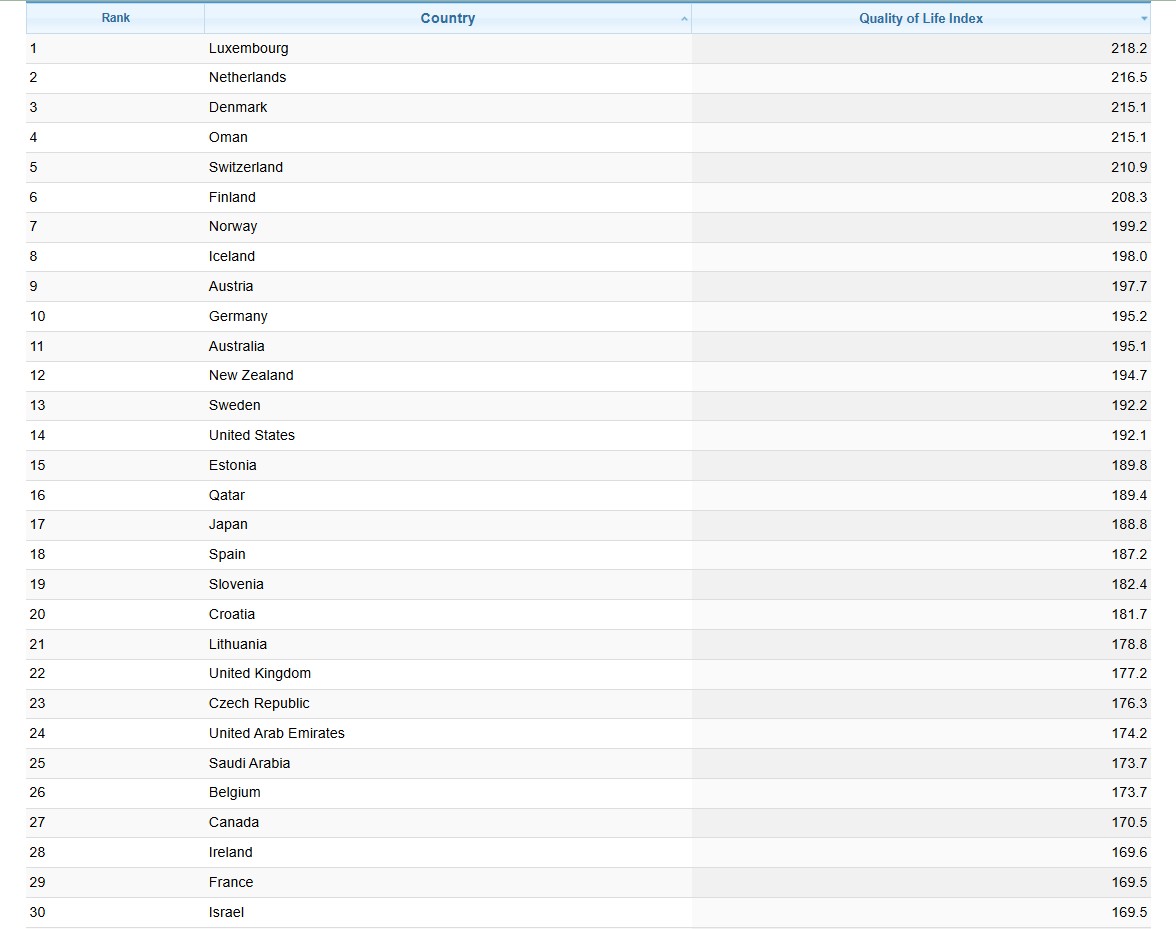Select rank number 10 cell

38,316
